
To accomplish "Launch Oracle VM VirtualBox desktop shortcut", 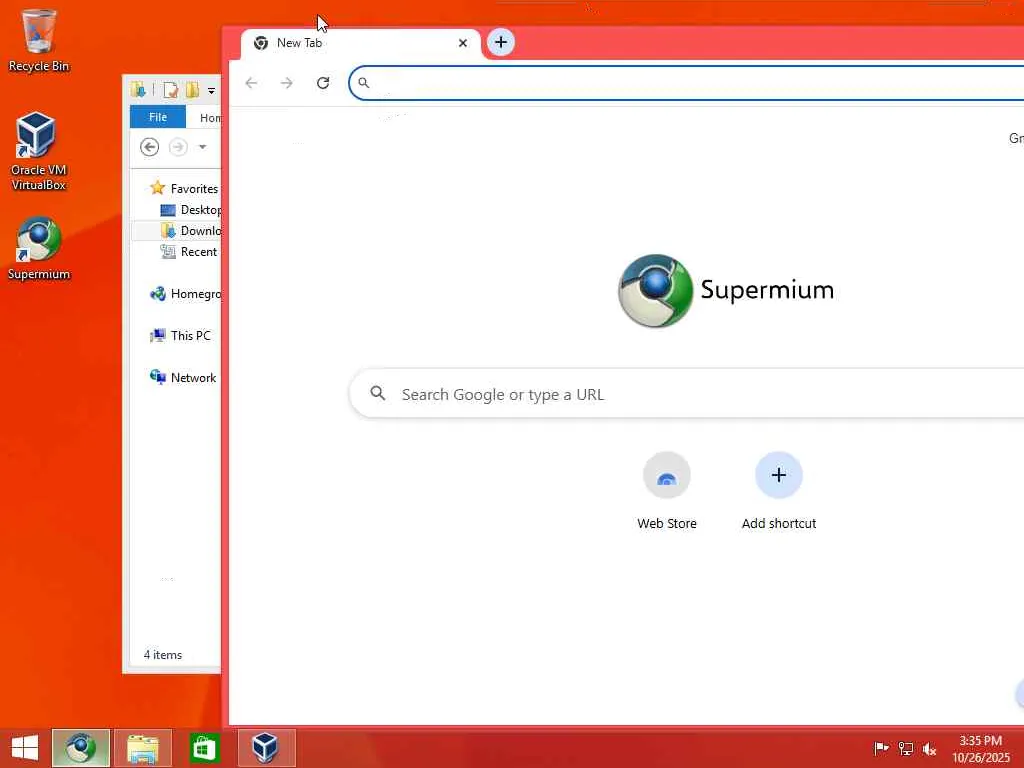I will pyautogui.click(x=39, y=151).
